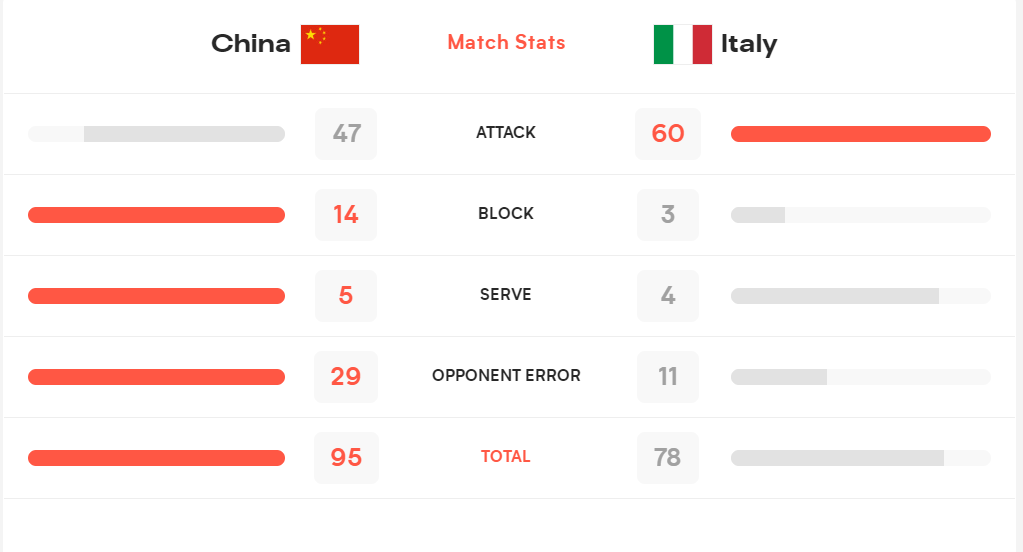Screen dimensions: 1023x552
Task: Click Italy's opponent error value 11
Action: [x=667, y=376]
